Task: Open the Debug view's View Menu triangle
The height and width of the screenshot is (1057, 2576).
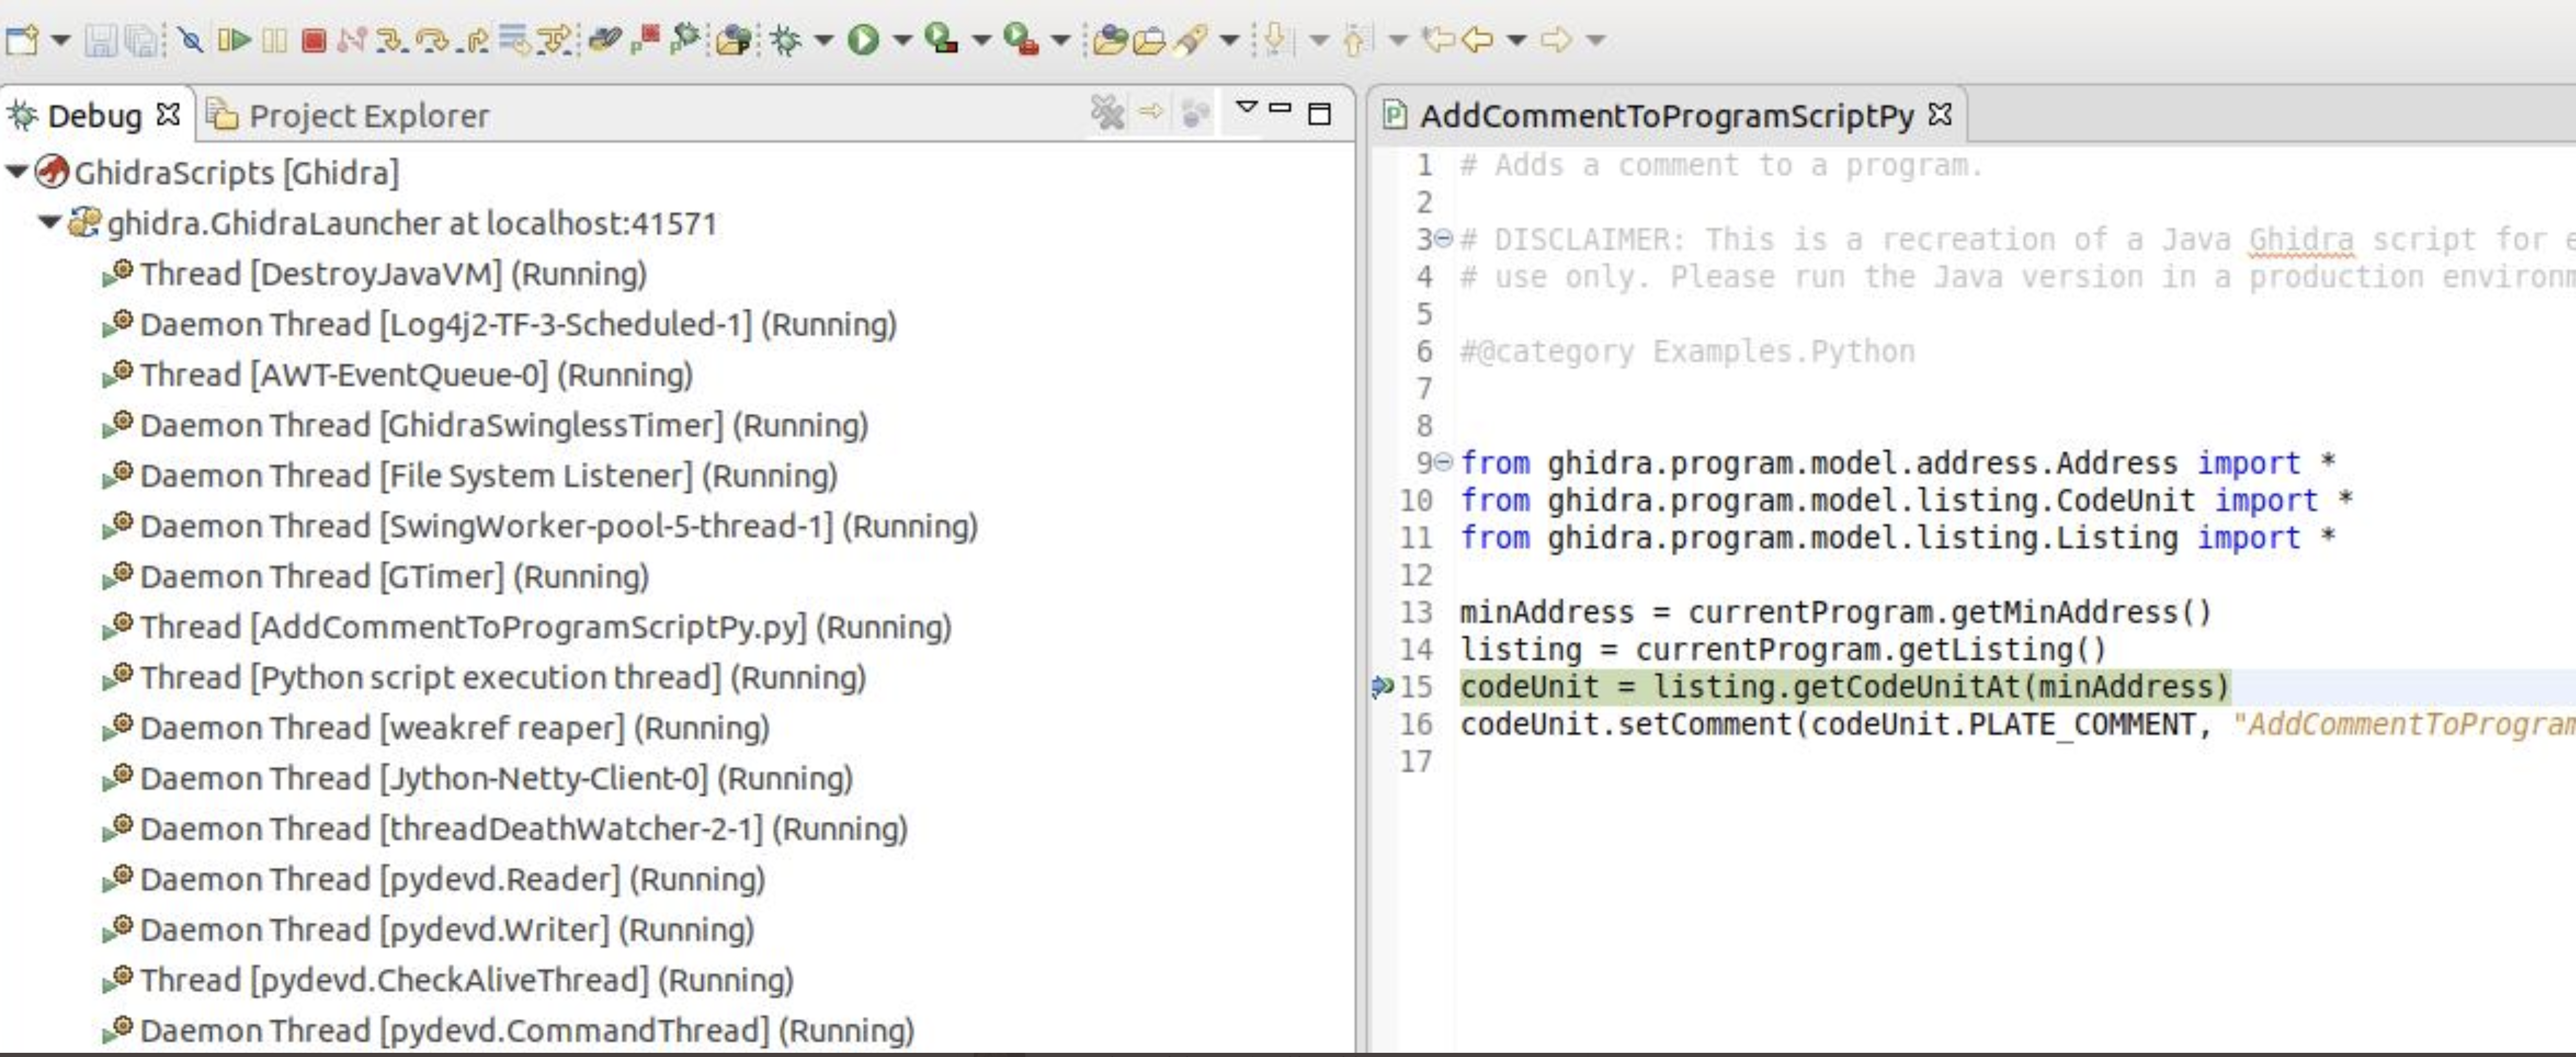Action: coord(1246,107)
